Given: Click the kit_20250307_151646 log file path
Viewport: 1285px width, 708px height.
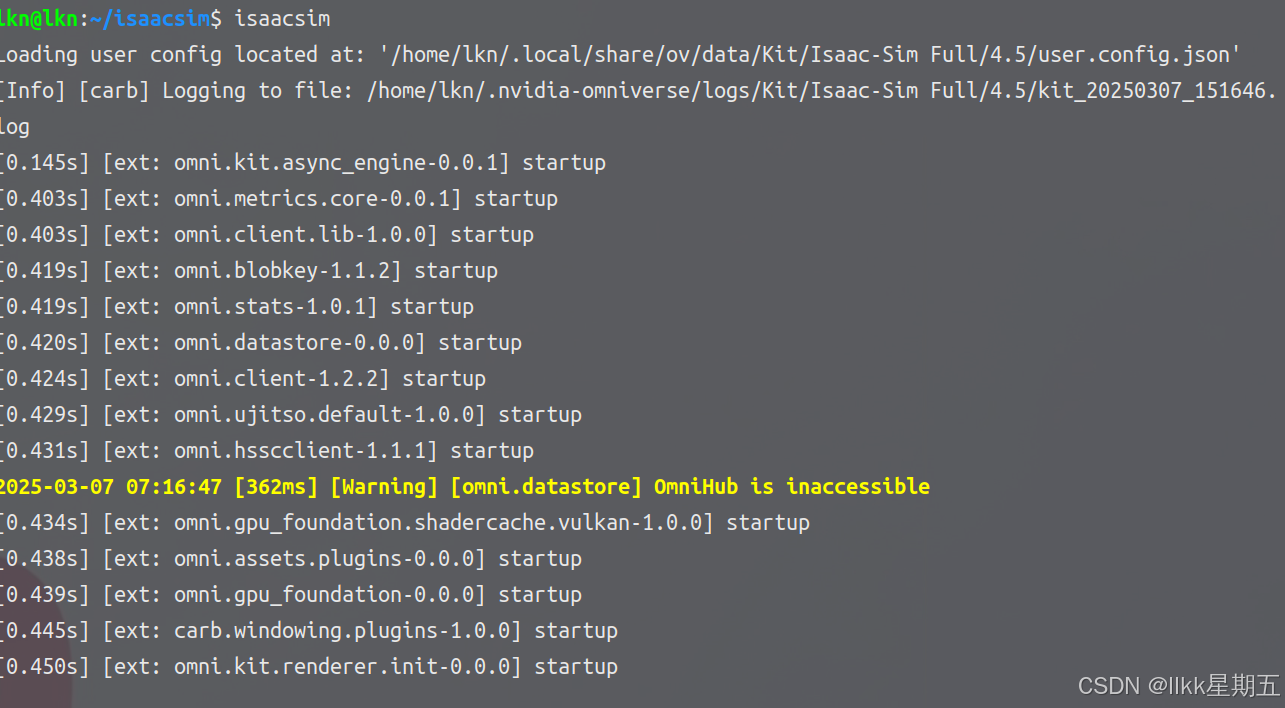Looking at the screenshot, I should tap(822, 90).
